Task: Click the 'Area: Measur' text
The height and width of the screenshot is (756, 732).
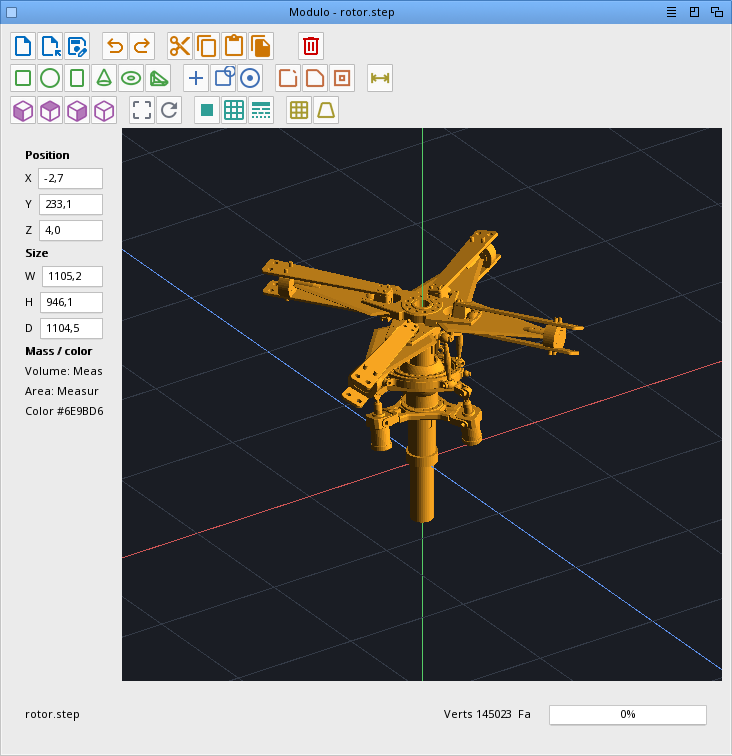Action: (x=62, y=391)
